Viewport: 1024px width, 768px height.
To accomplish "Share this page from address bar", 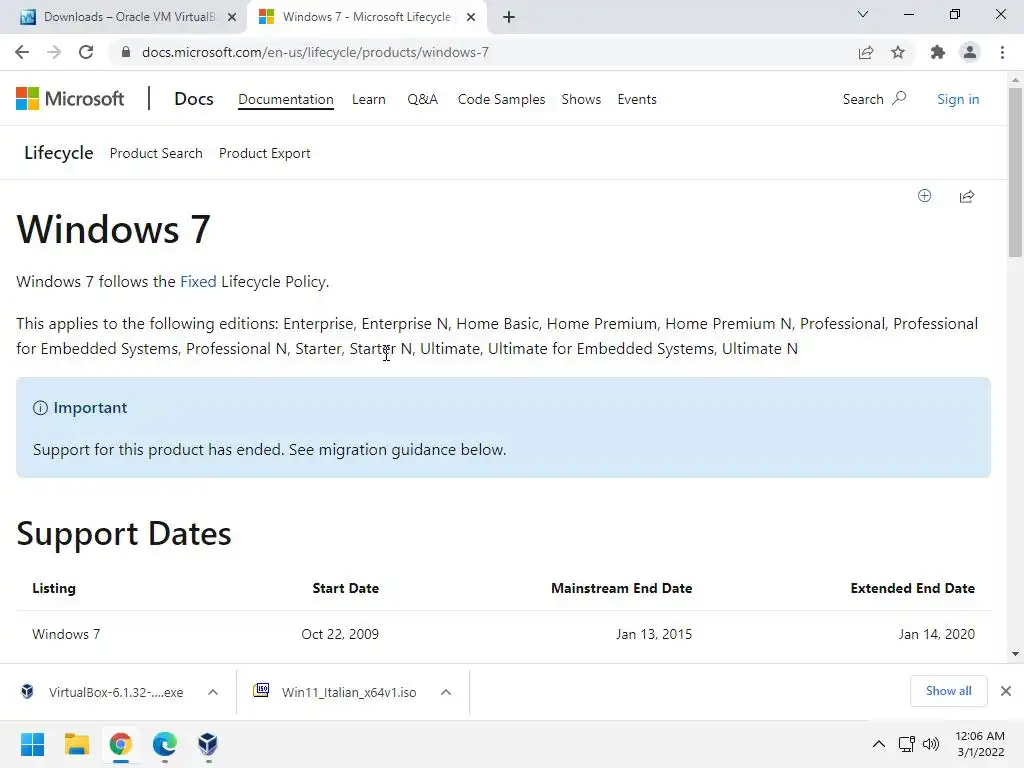I will (866, 52).
